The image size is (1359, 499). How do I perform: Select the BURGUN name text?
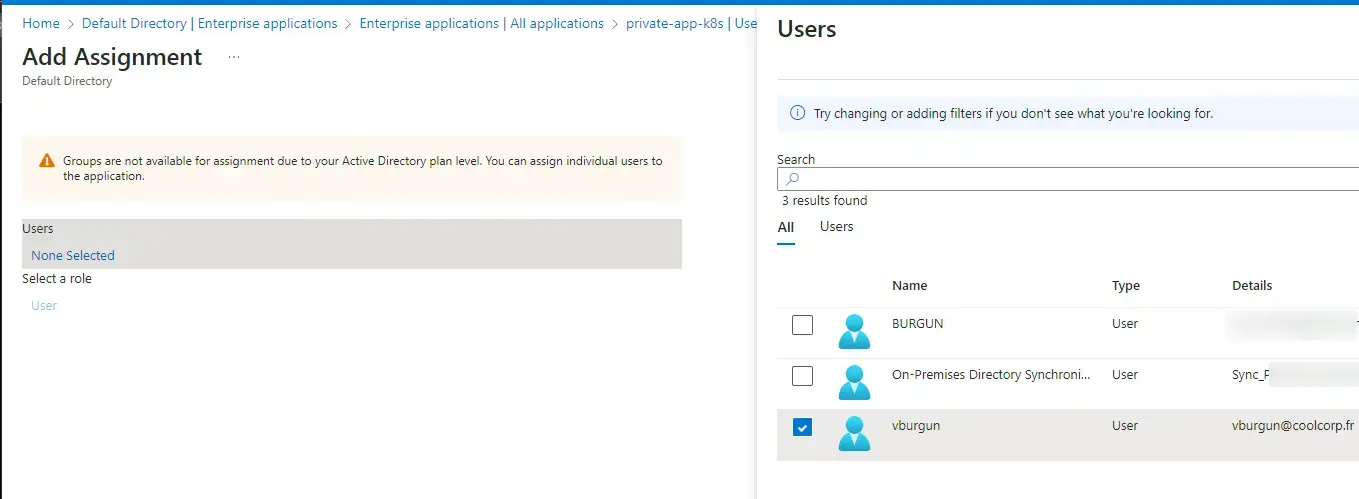coord(918,324)
